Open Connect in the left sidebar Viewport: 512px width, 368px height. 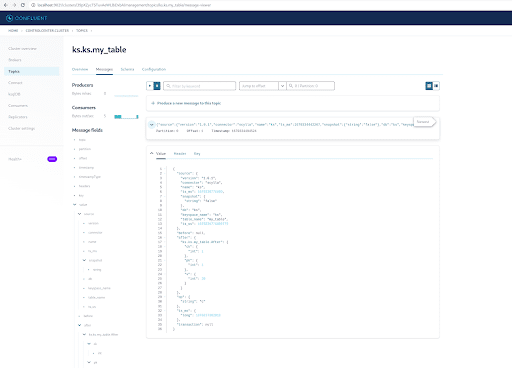(15, 83)
